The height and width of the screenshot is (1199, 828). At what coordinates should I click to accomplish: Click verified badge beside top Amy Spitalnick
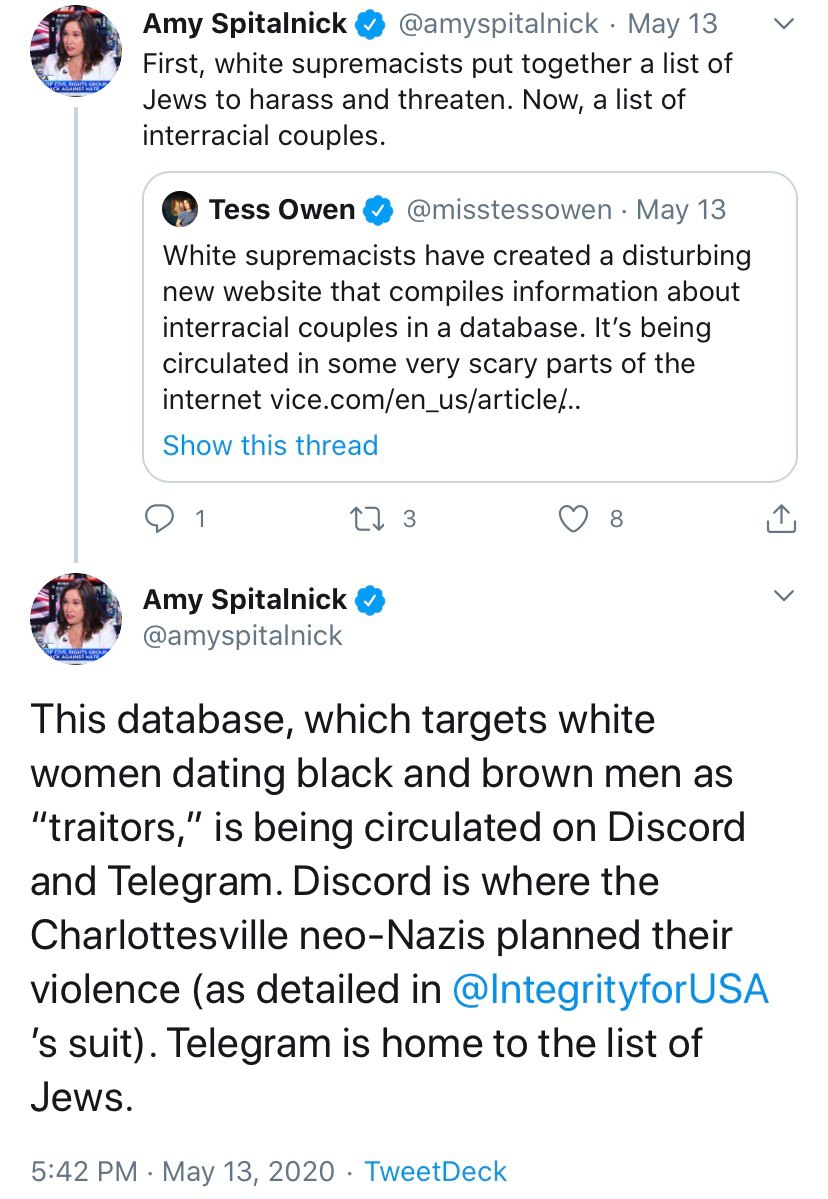tap(372, 24)
